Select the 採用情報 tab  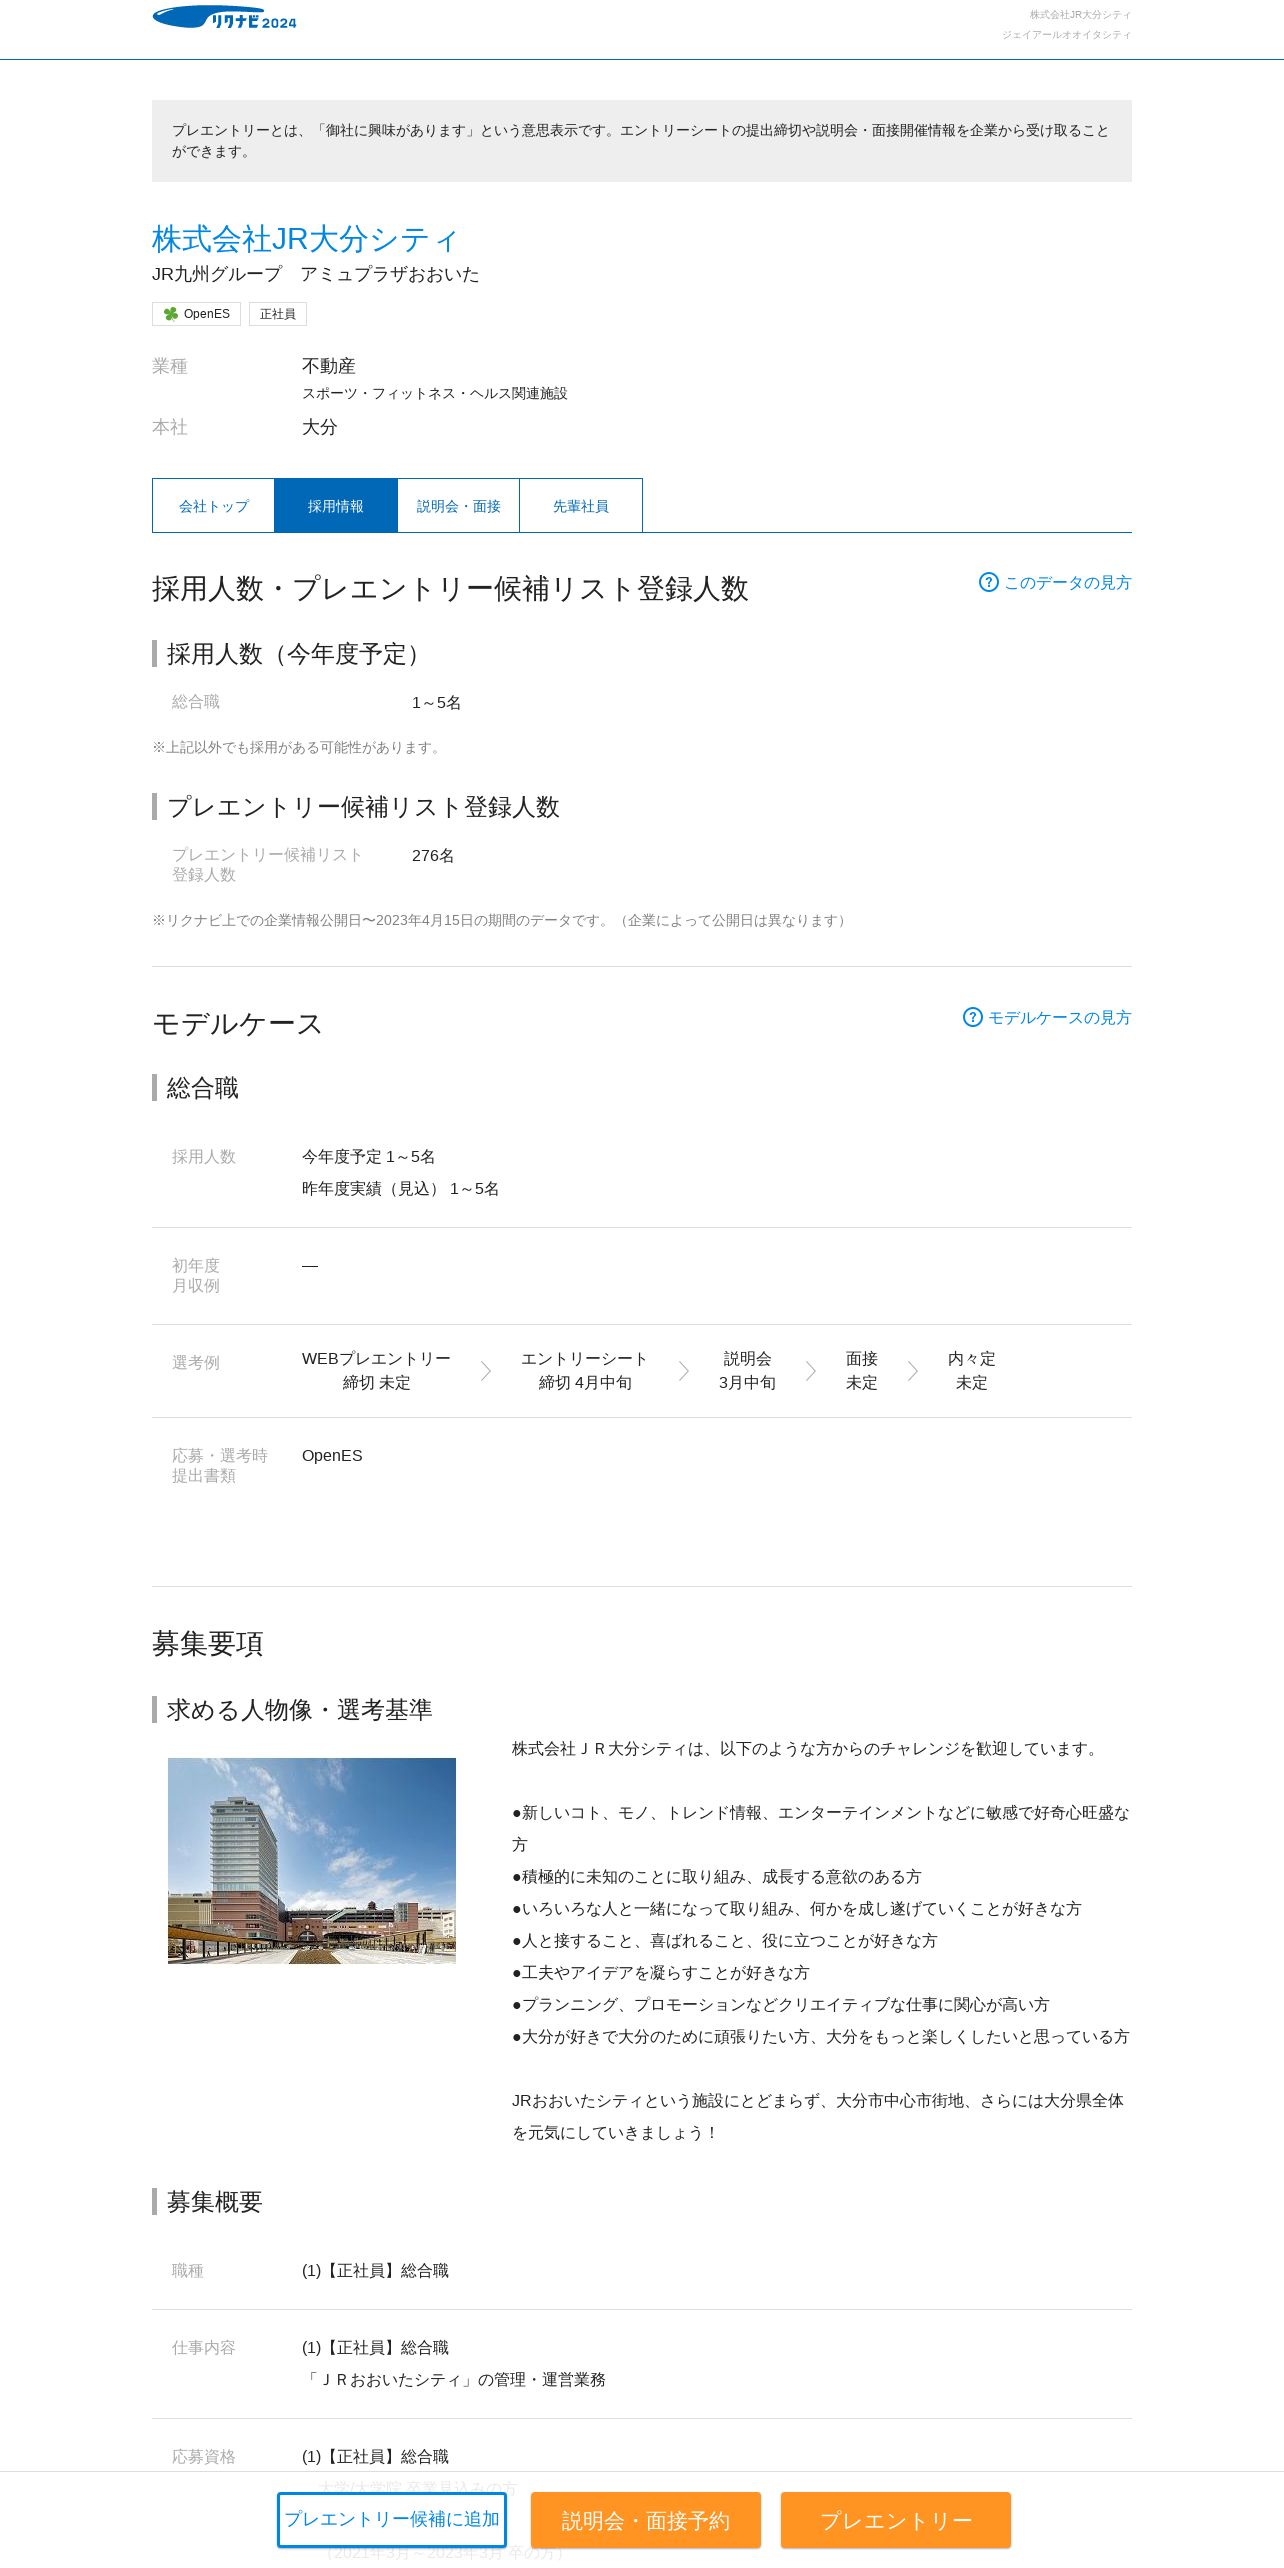(x=336, y=506)
